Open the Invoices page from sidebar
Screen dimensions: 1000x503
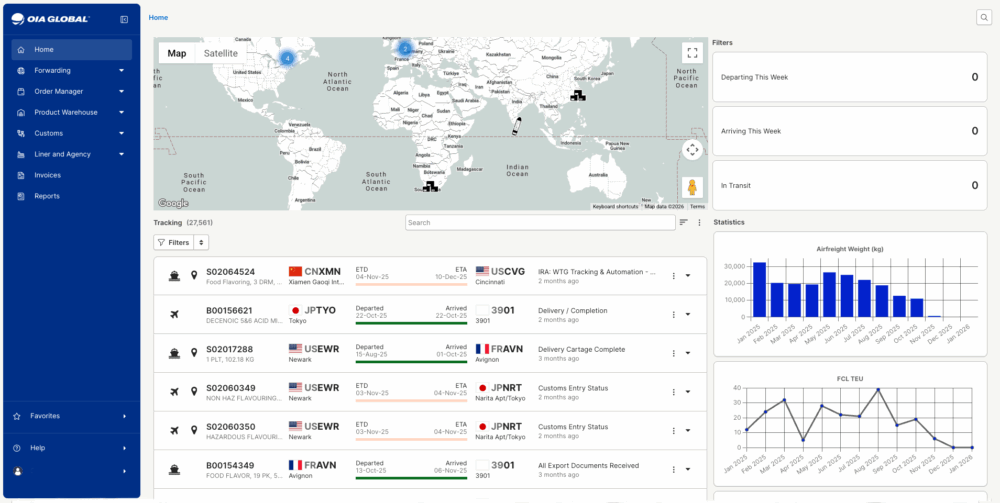click(x=47, y=175)
